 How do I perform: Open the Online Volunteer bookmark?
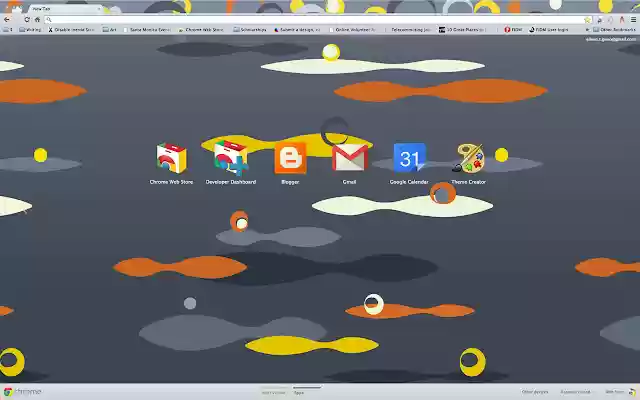352,30
